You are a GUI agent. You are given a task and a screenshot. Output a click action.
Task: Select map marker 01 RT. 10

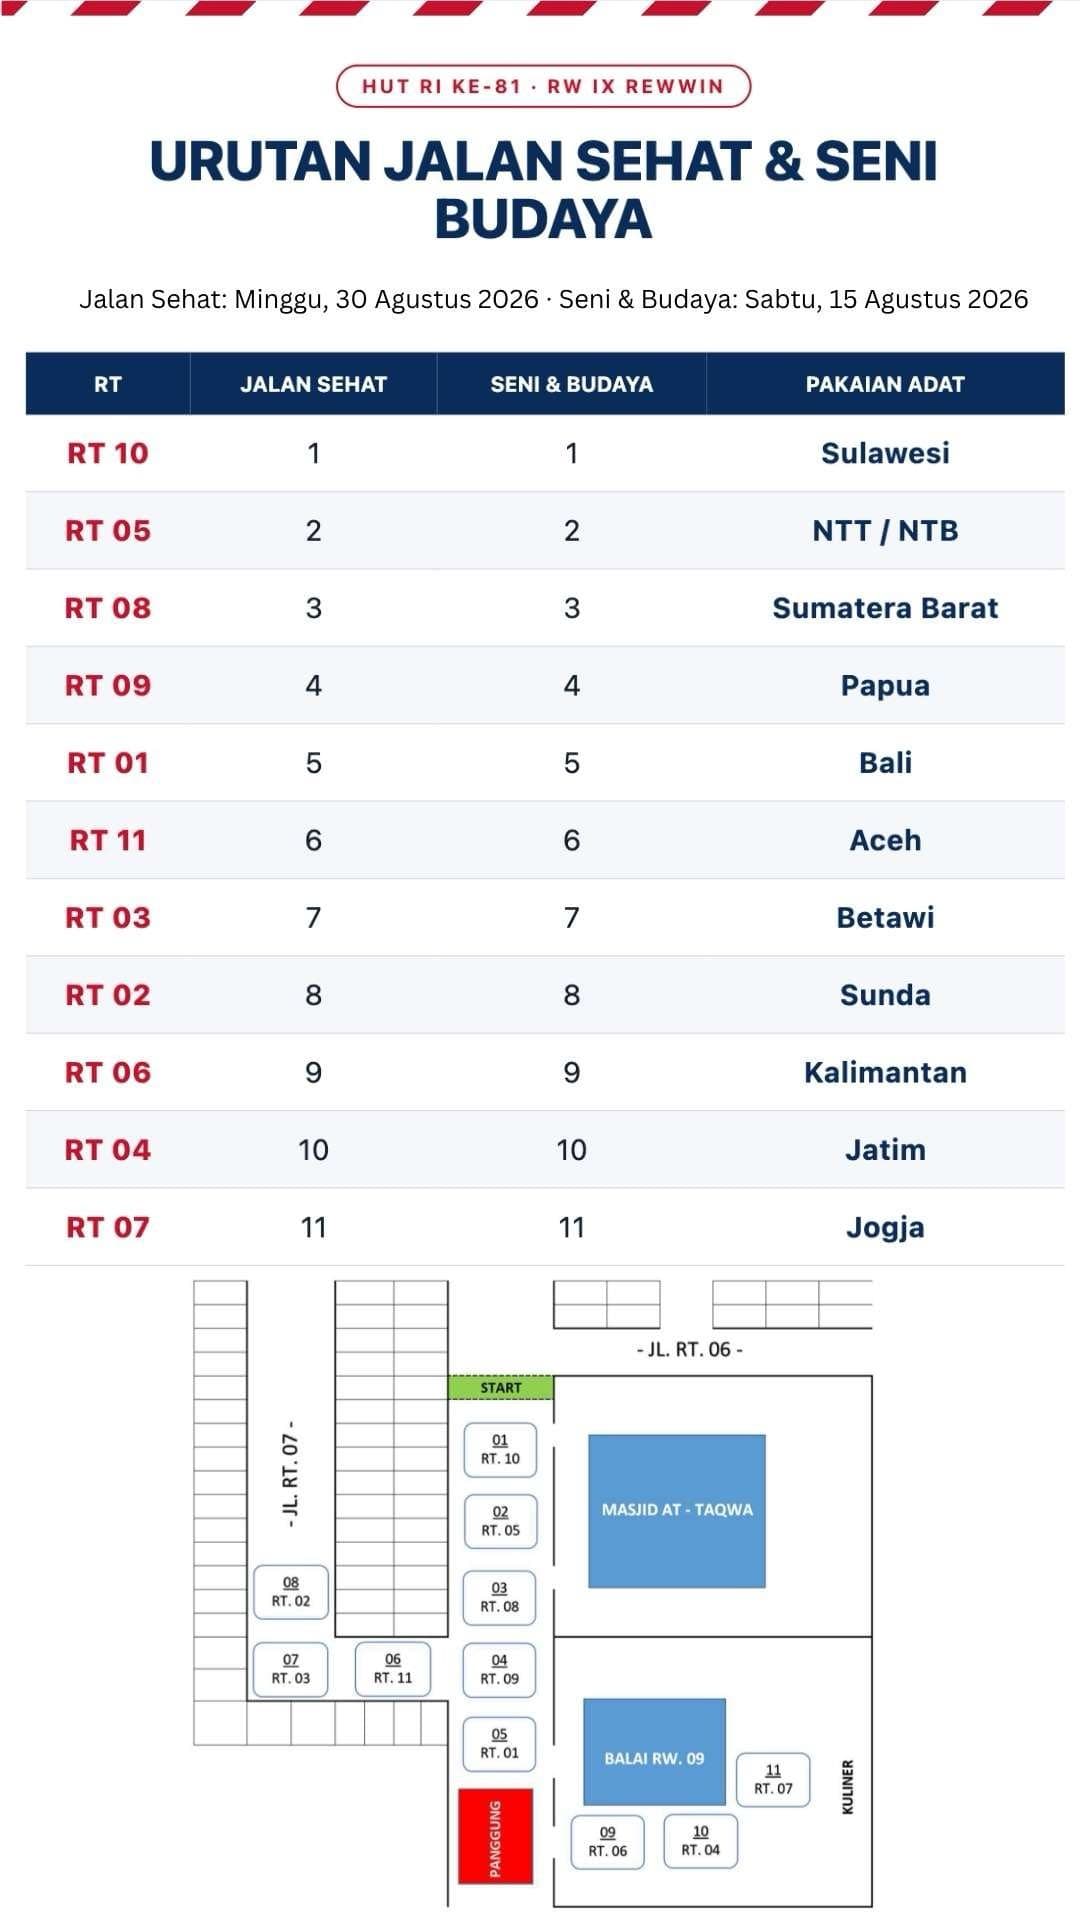tap(500, 1450)
